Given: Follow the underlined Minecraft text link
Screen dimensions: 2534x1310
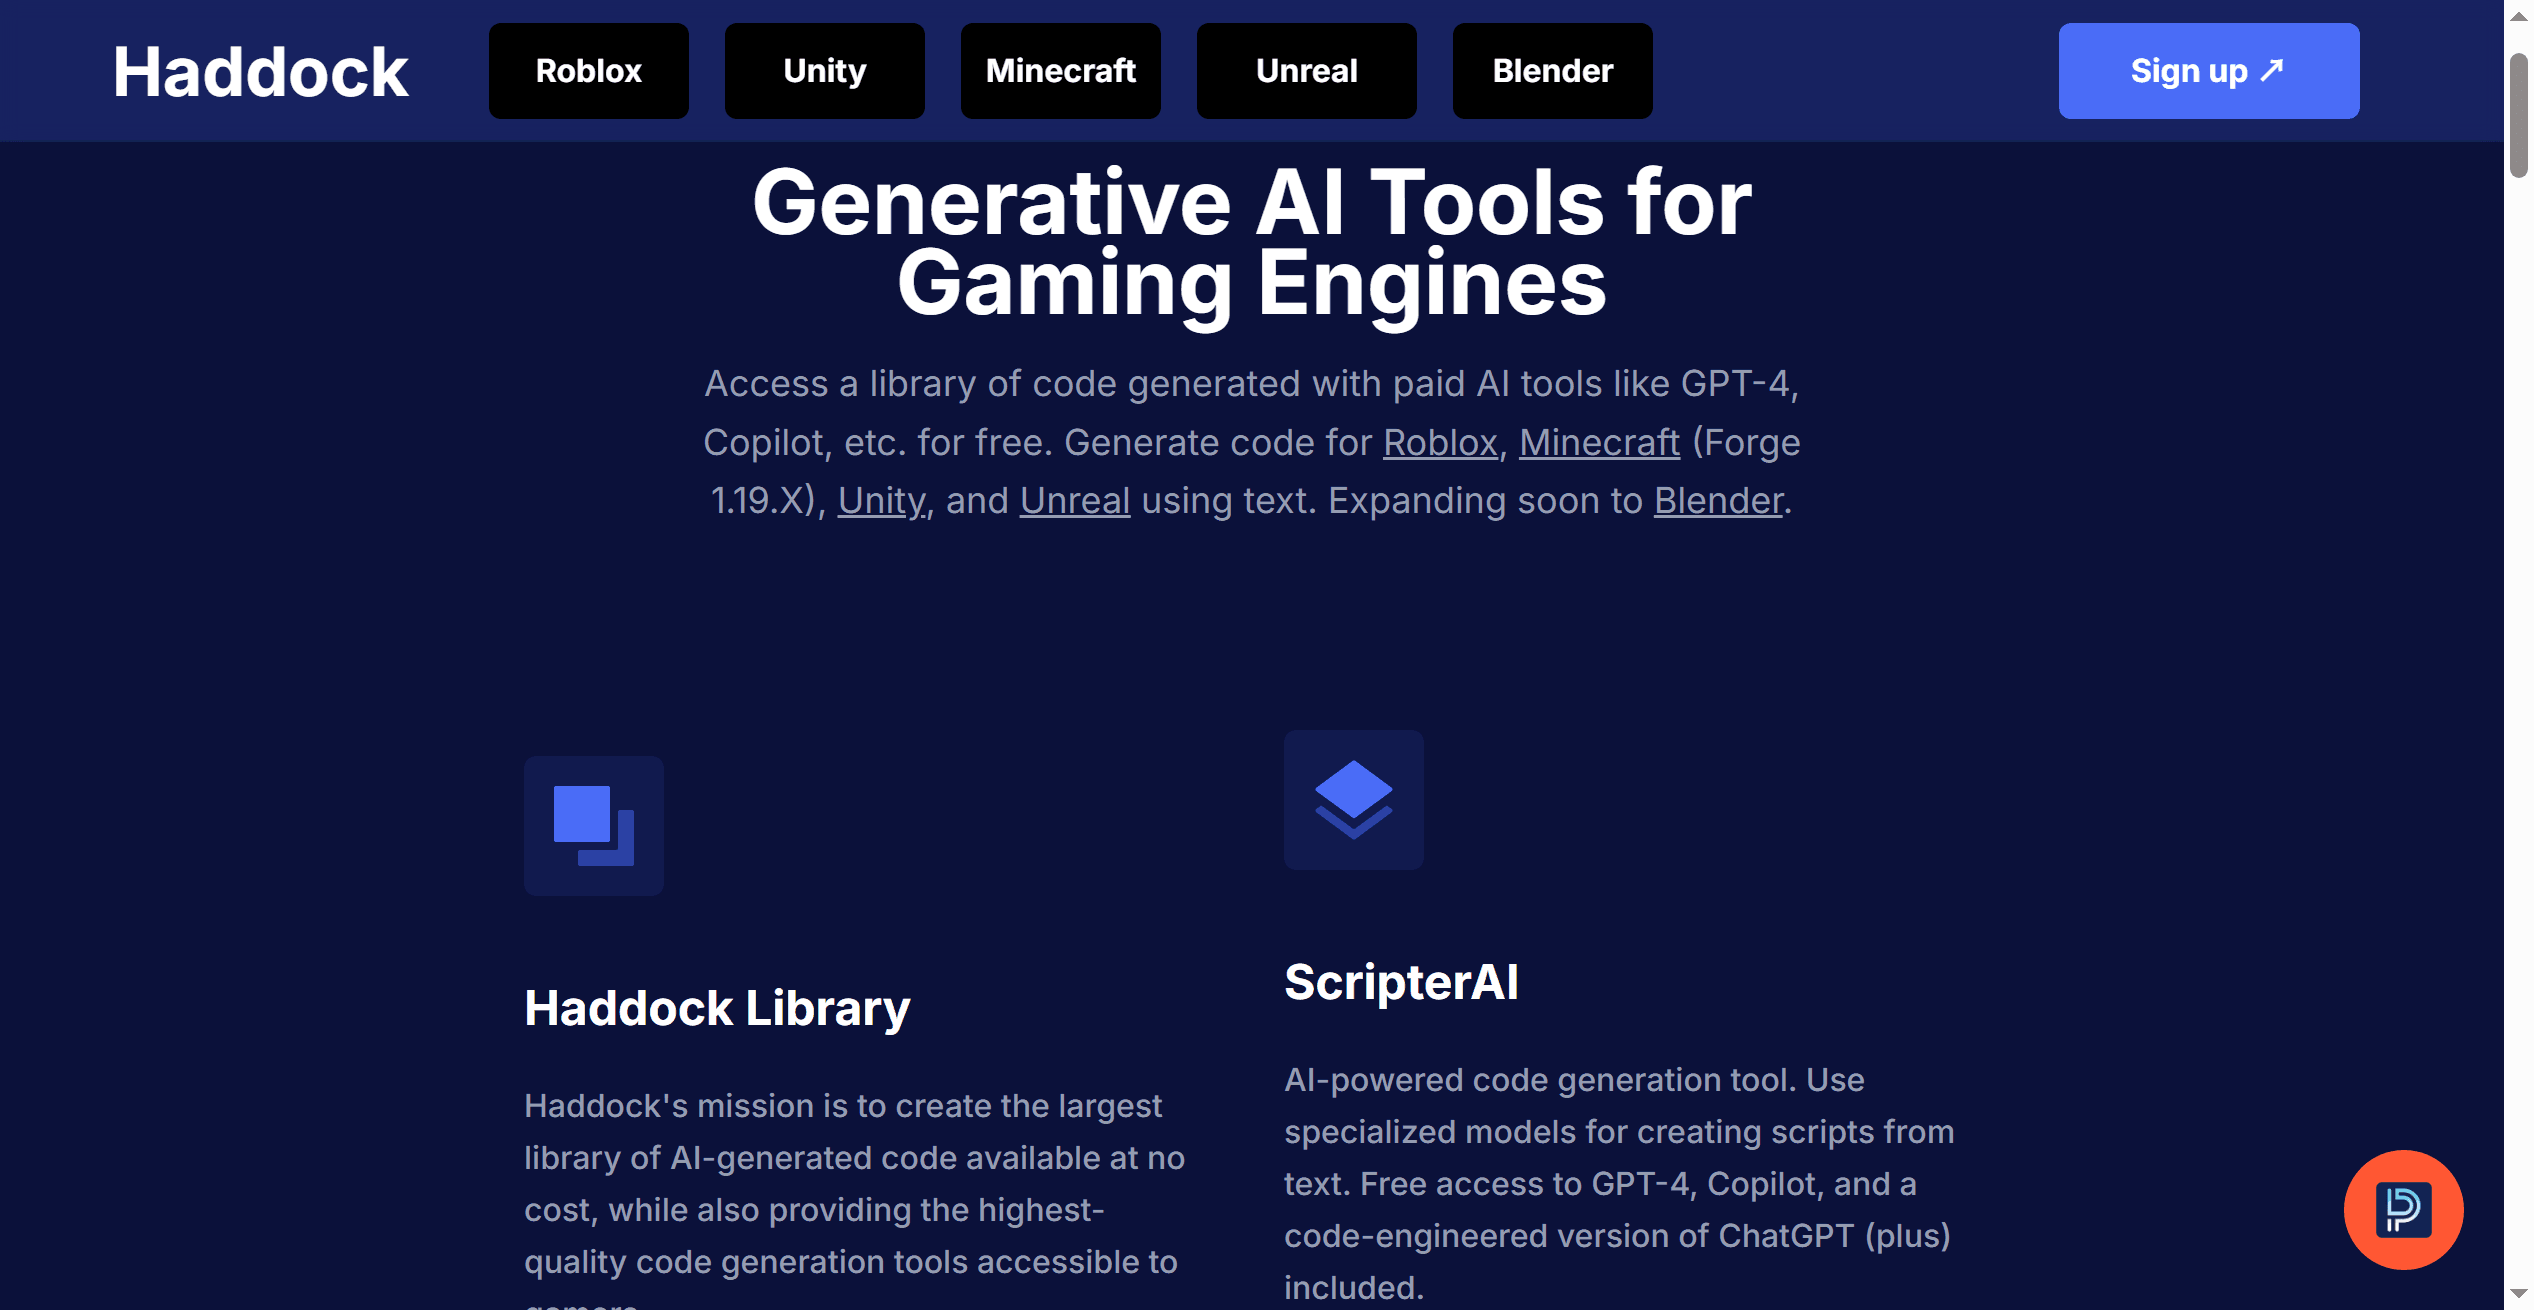Looking at the screenshot, I should (x=1599, y=443).
